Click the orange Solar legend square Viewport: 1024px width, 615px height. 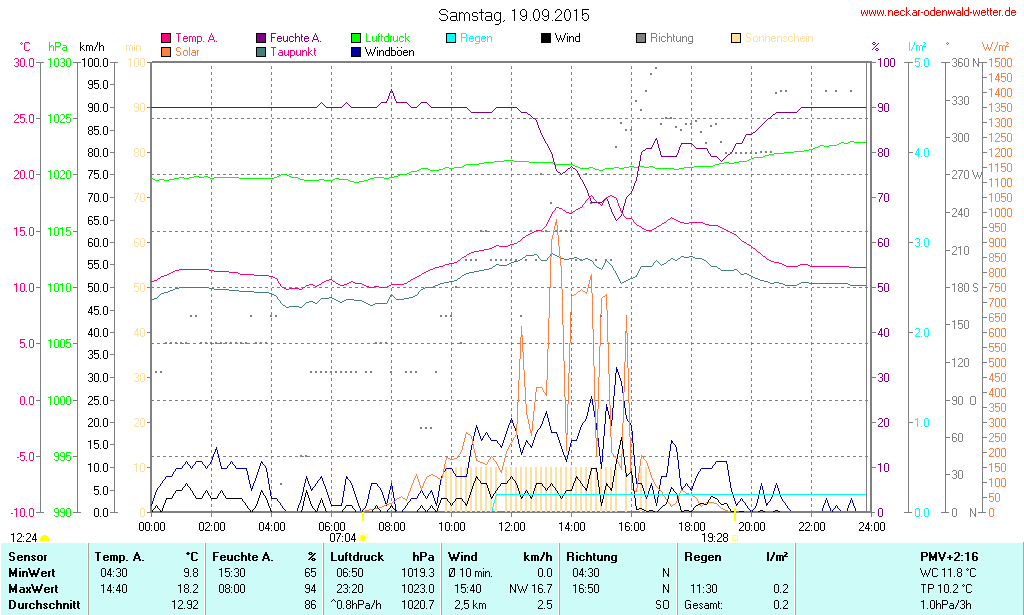(166, 51)
